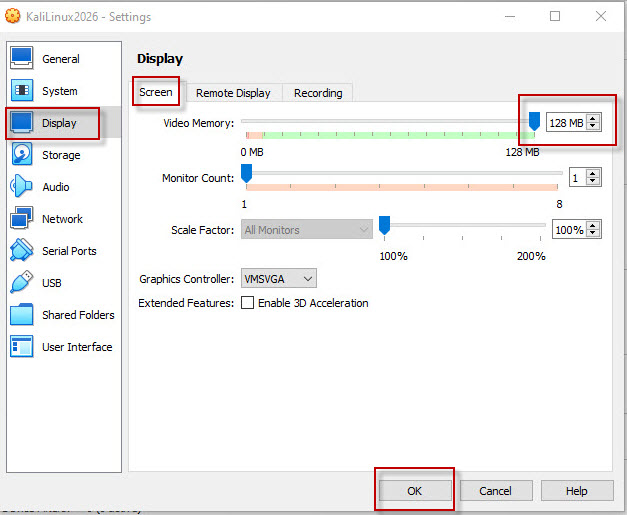Open the Network monitors icon
Viewport: 627px width, 515px height.
[21, 218]
